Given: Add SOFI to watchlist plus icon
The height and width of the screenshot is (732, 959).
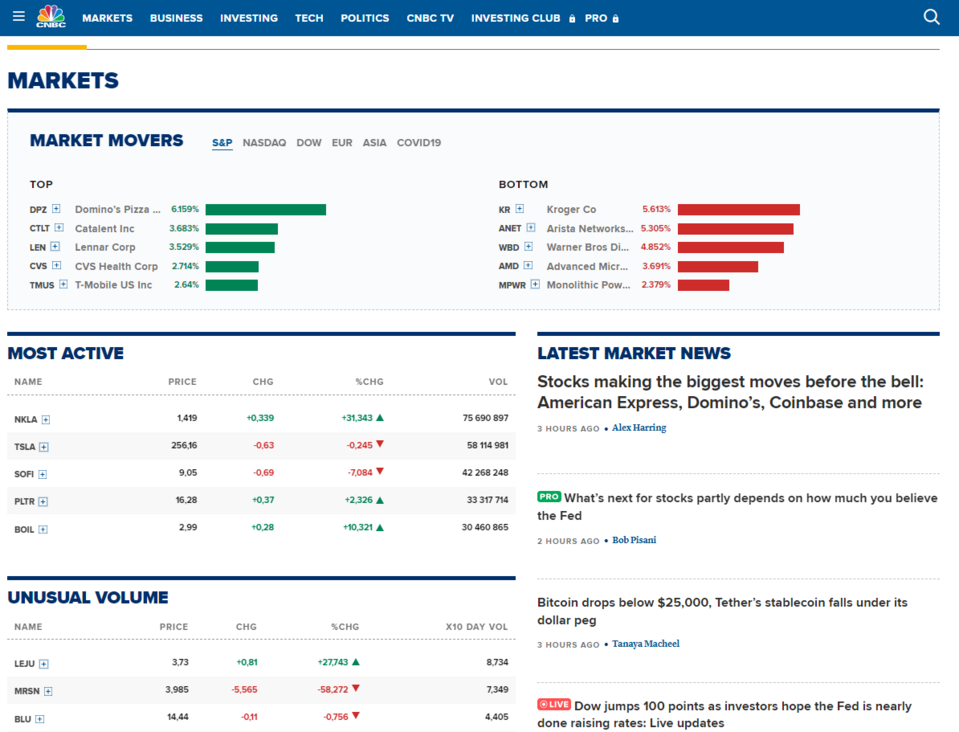Looking at the screenshot, I should click(42, 475).
